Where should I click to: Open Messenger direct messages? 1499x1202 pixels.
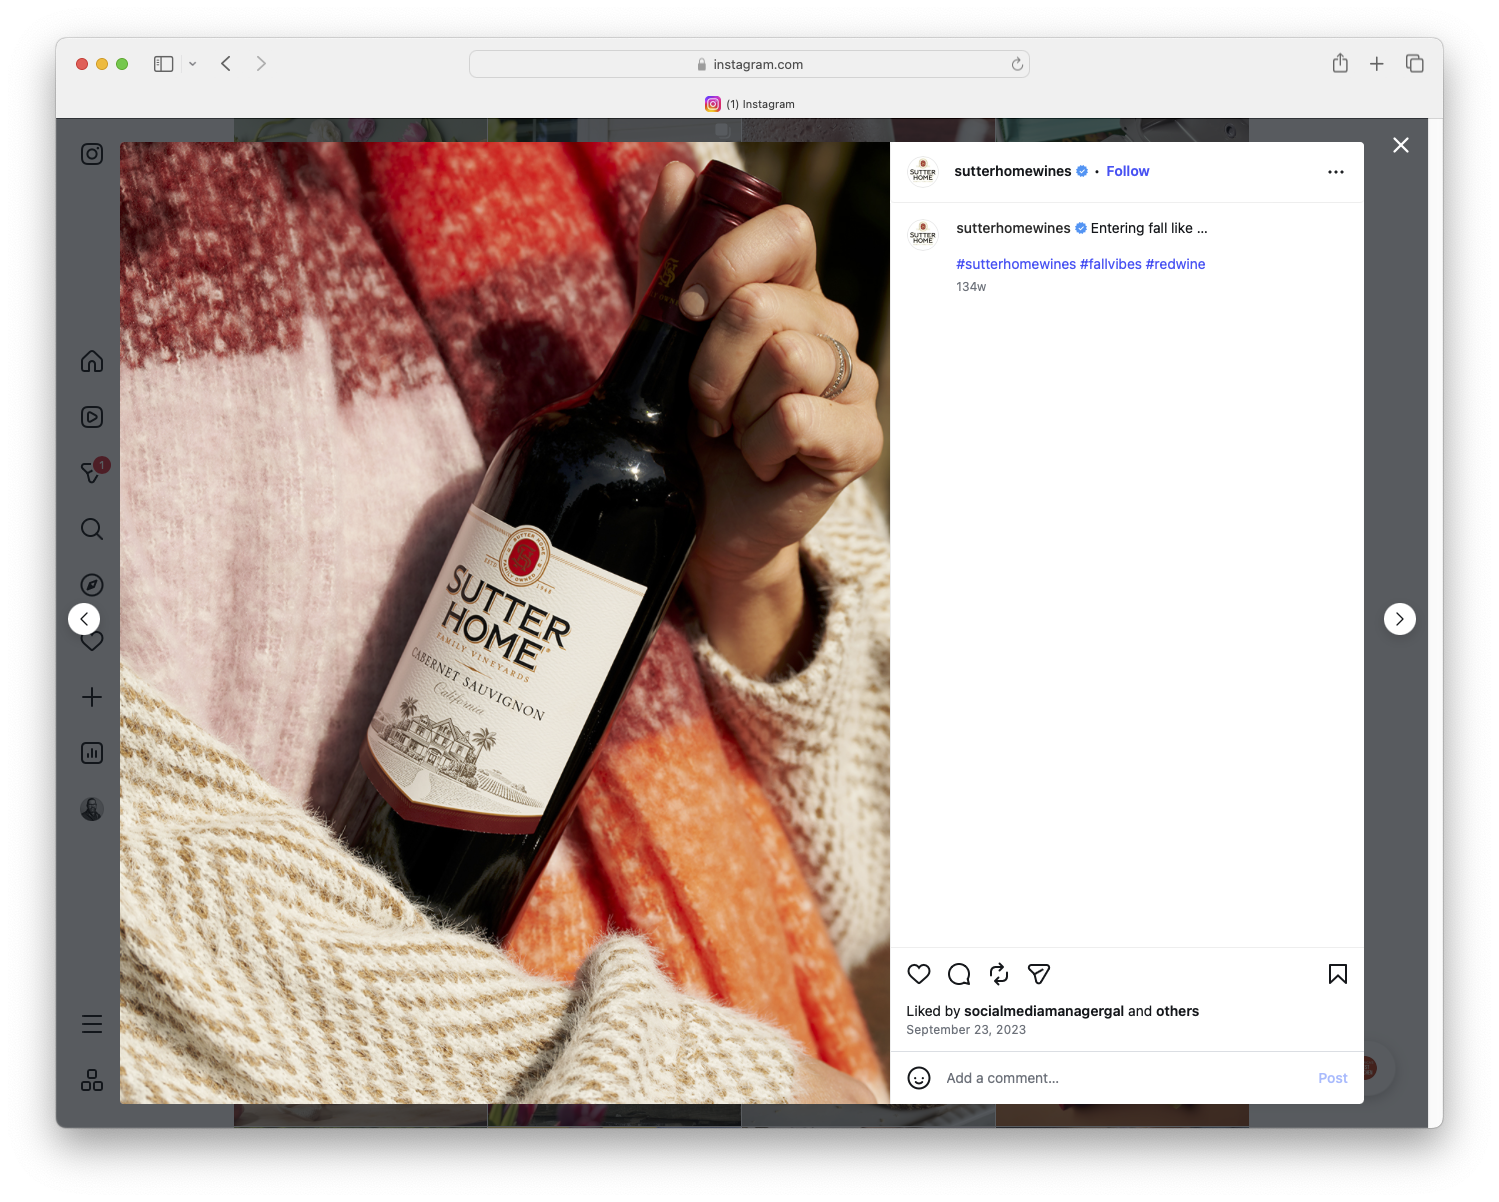tap(91, 473)
